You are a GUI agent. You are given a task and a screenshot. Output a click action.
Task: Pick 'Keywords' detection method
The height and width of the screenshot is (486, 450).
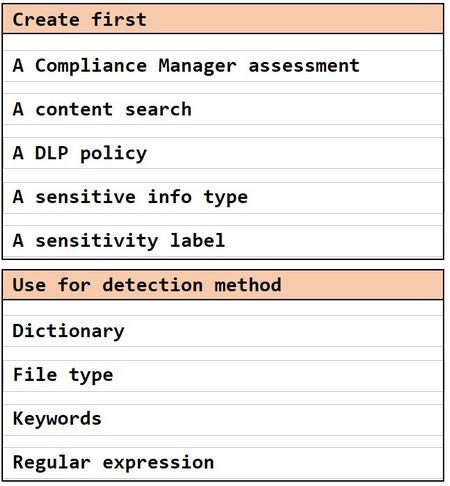point(223,419)
